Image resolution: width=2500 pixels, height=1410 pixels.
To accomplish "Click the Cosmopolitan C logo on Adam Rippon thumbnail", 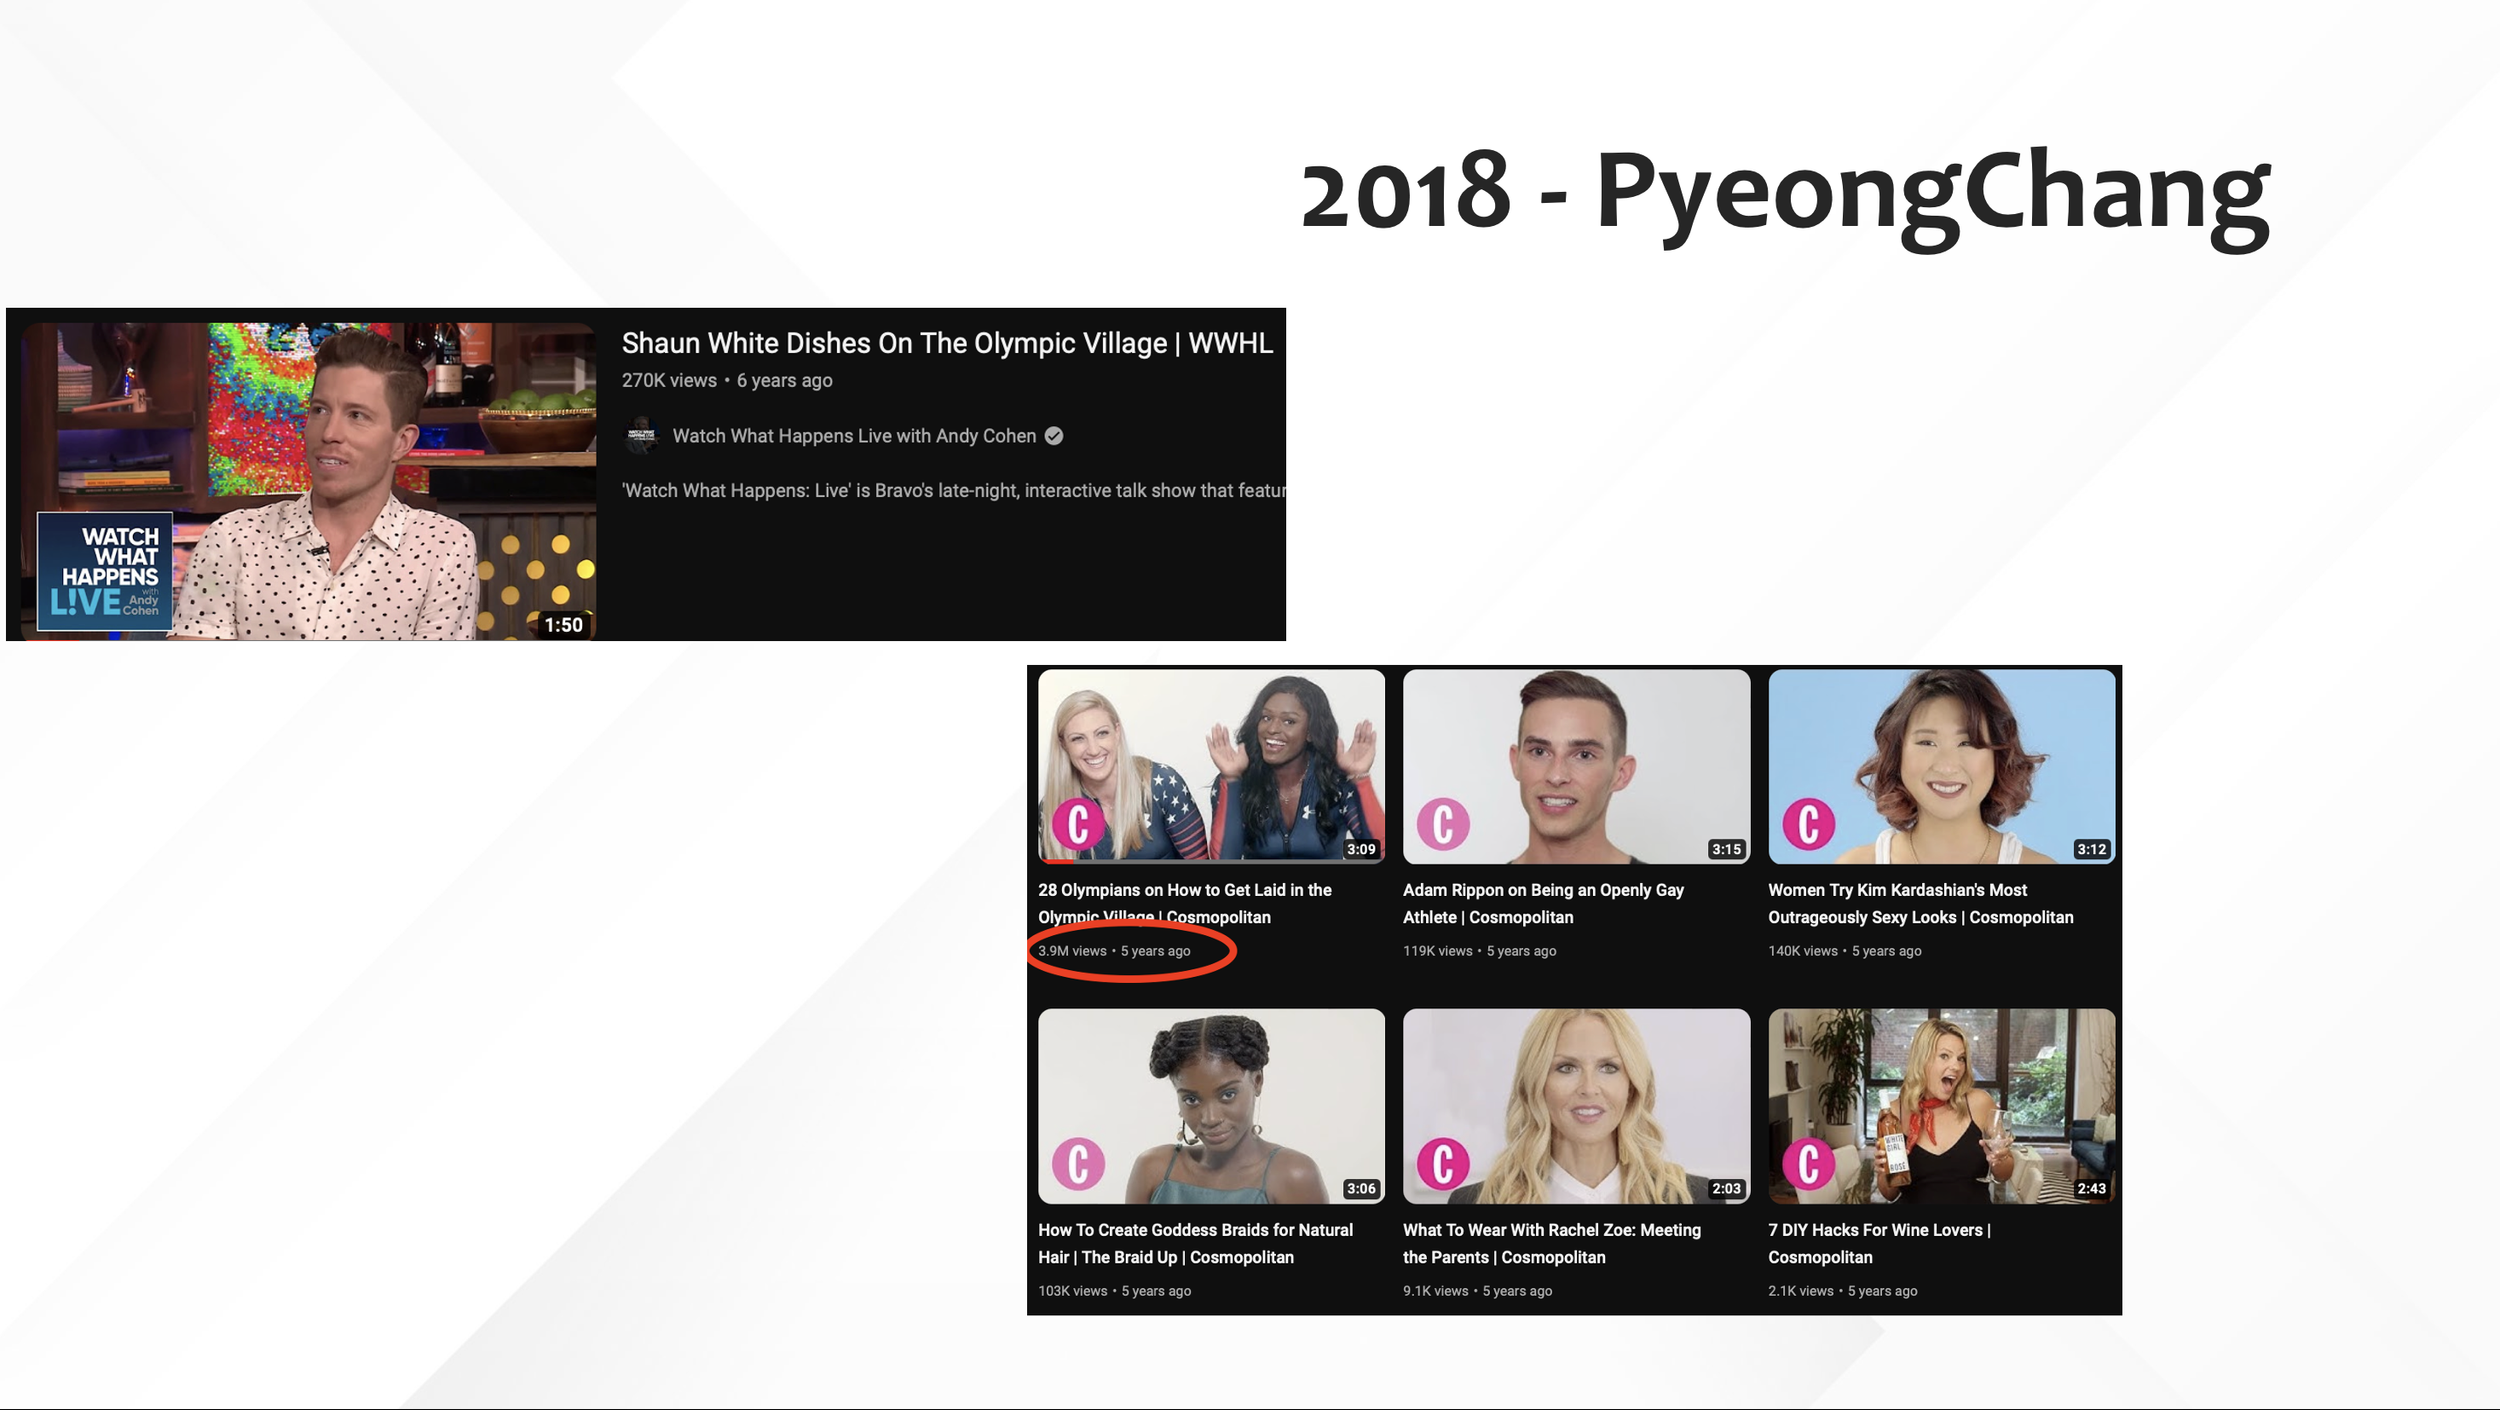I will 1443,825.
